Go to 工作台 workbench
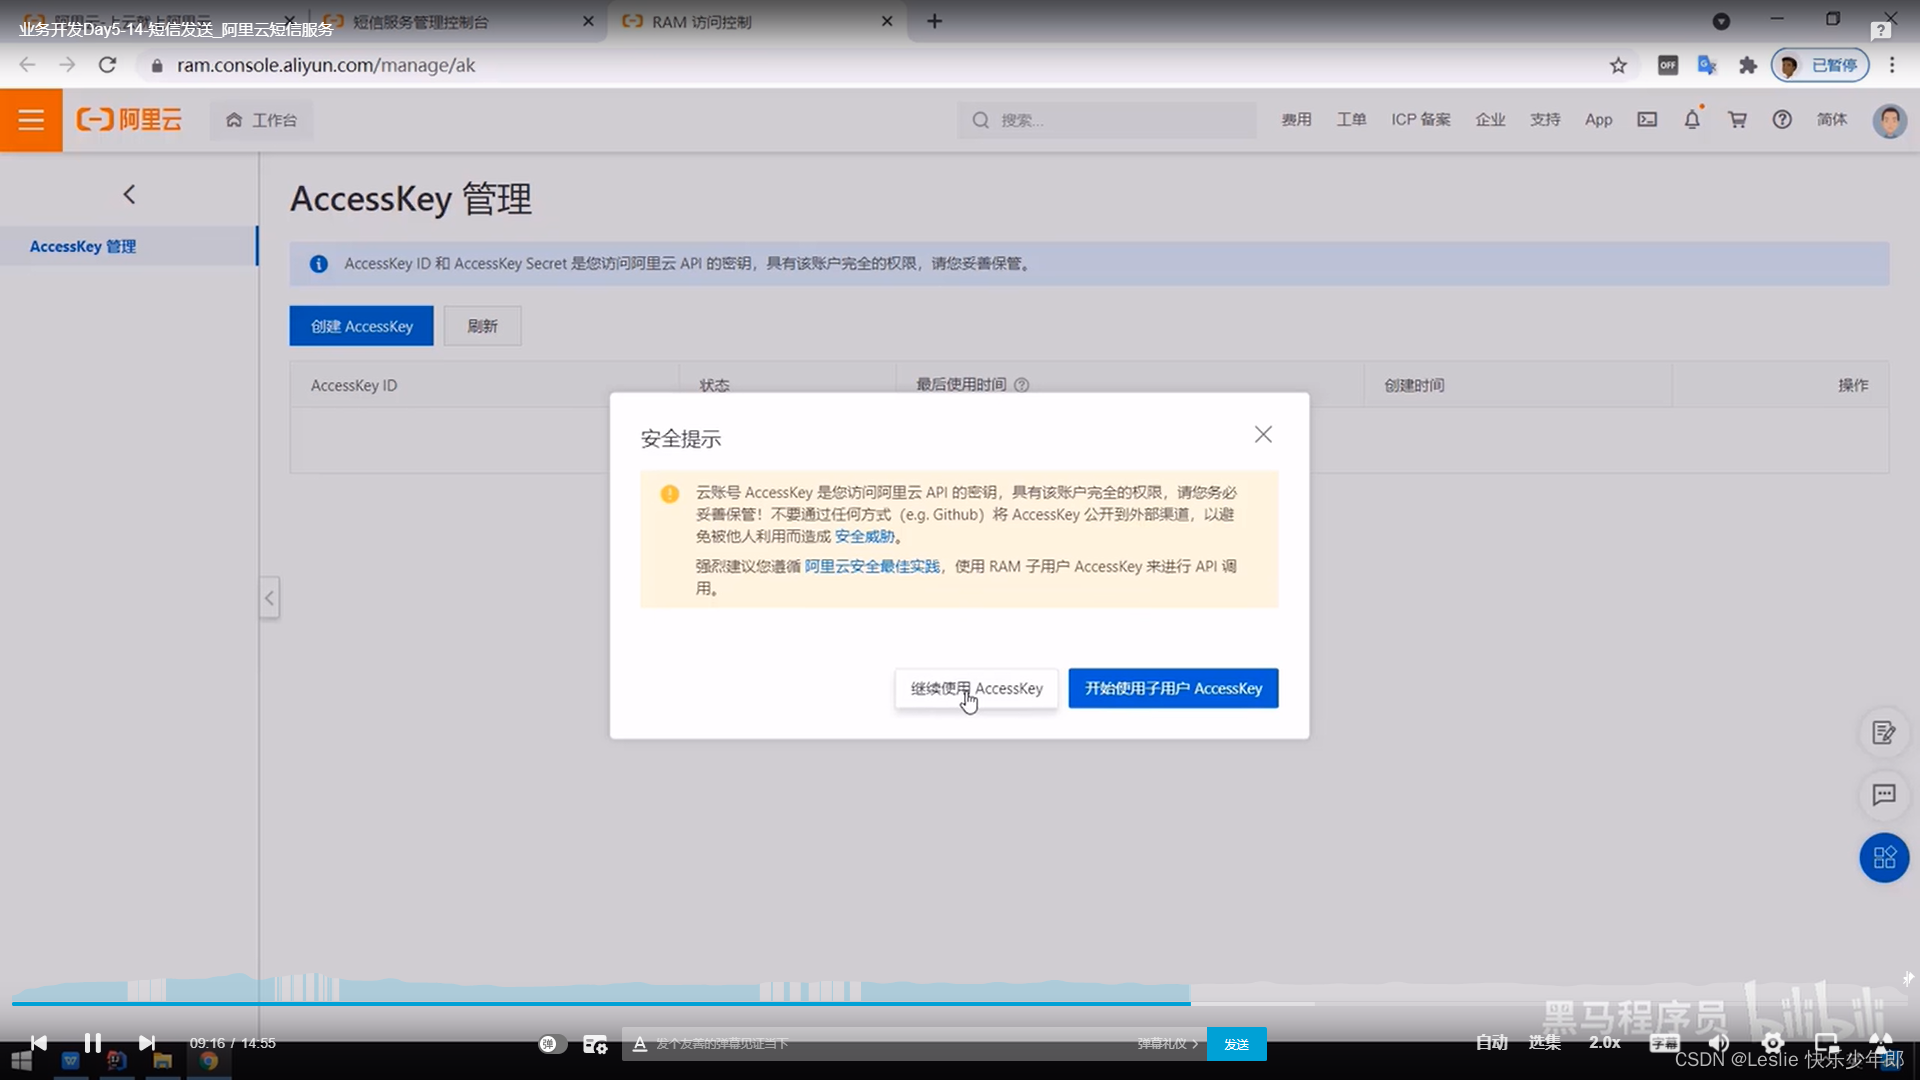Viewport: 1920px width, 1080px height. pos(261,120)
